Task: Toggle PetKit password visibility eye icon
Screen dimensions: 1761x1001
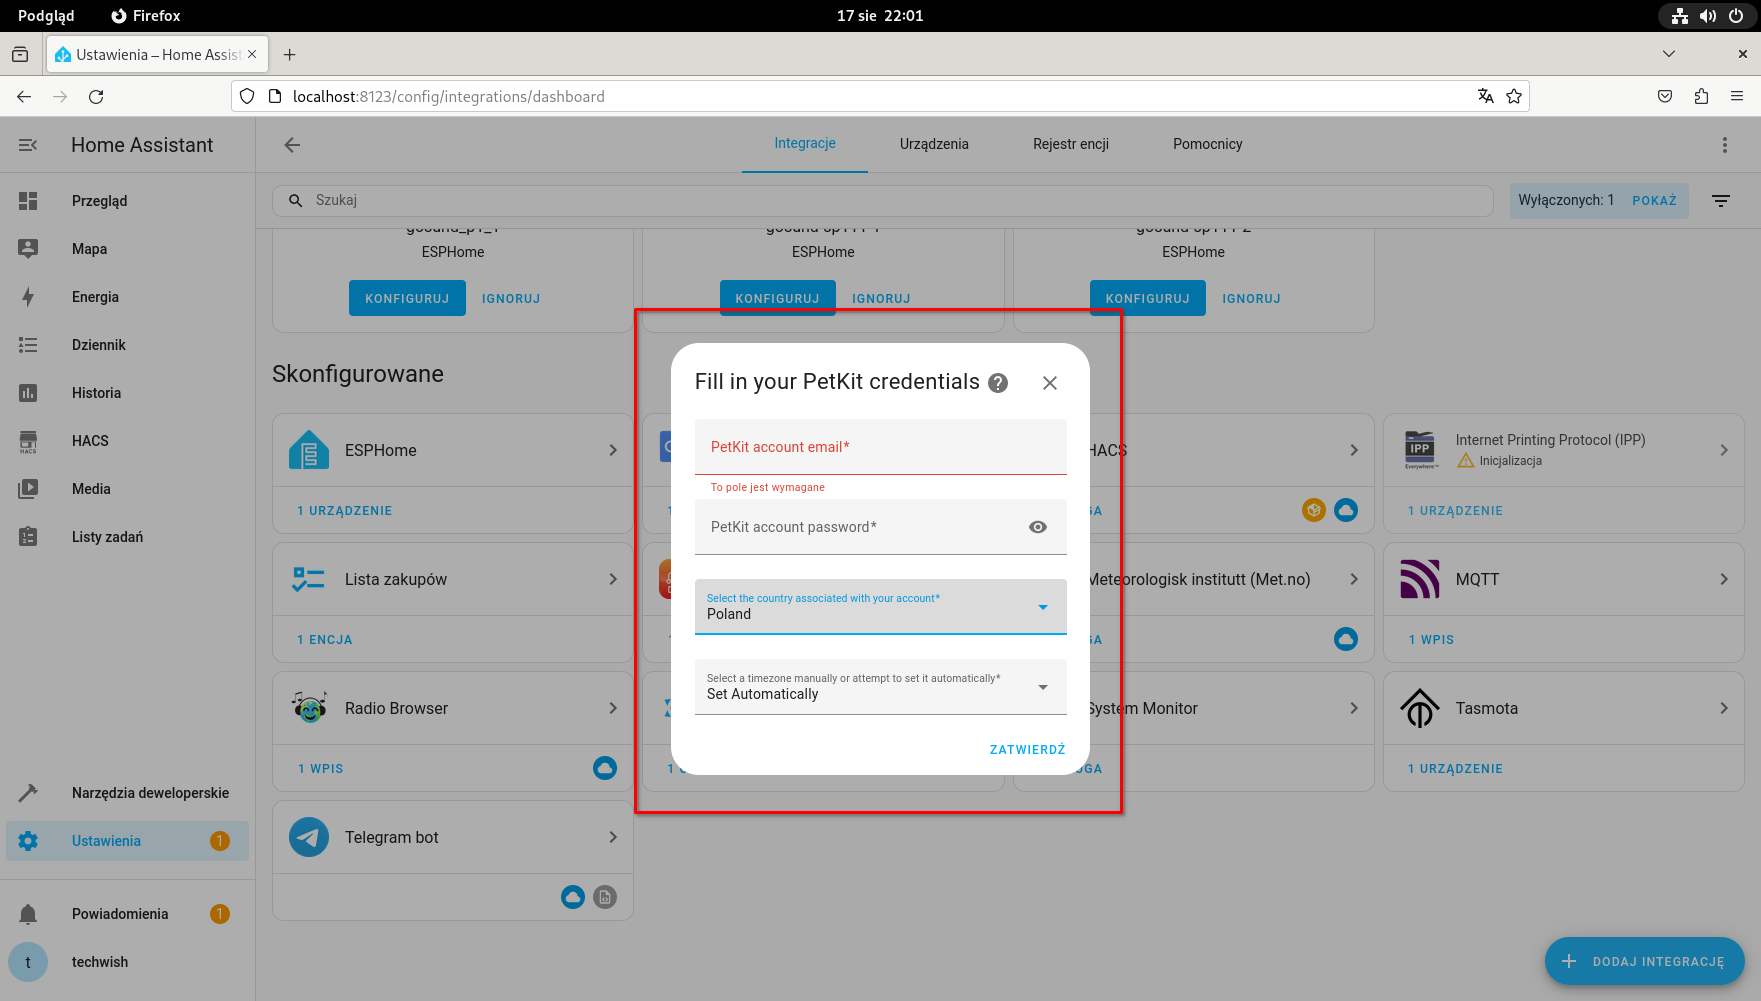Action: tap(1038, 527)
